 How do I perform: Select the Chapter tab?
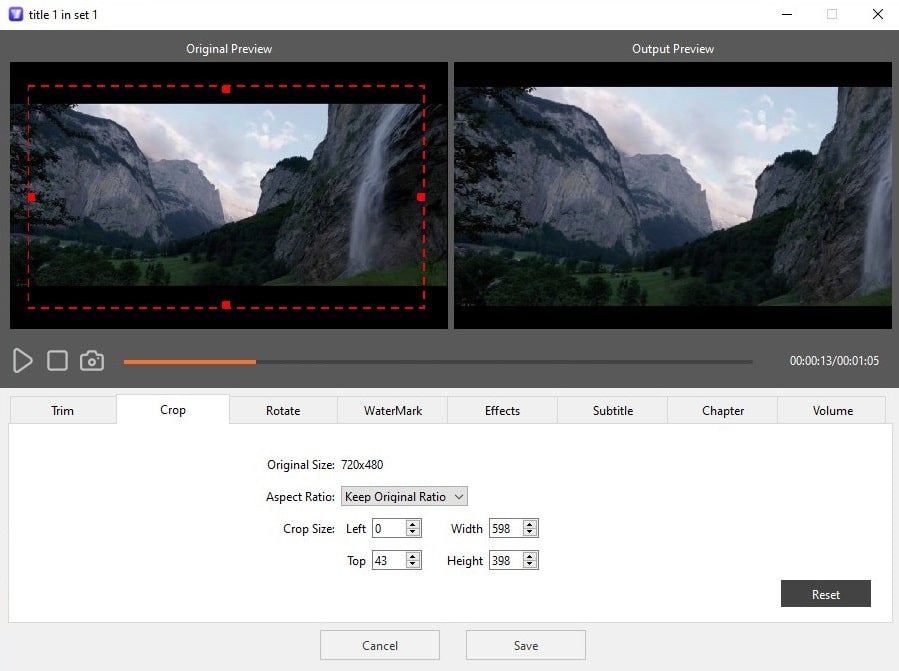[x=722, y=410]
